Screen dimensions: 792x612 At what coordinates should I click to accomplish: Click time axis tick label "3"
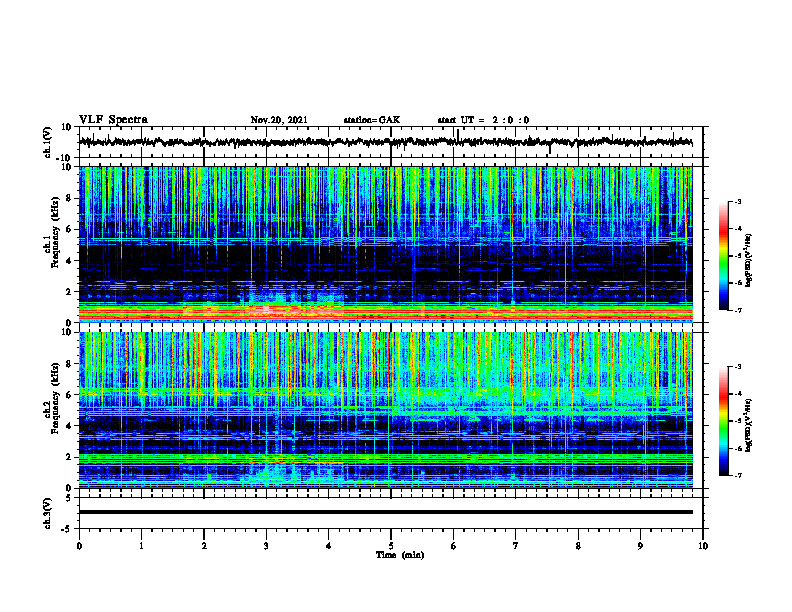(x=266, y=546)
